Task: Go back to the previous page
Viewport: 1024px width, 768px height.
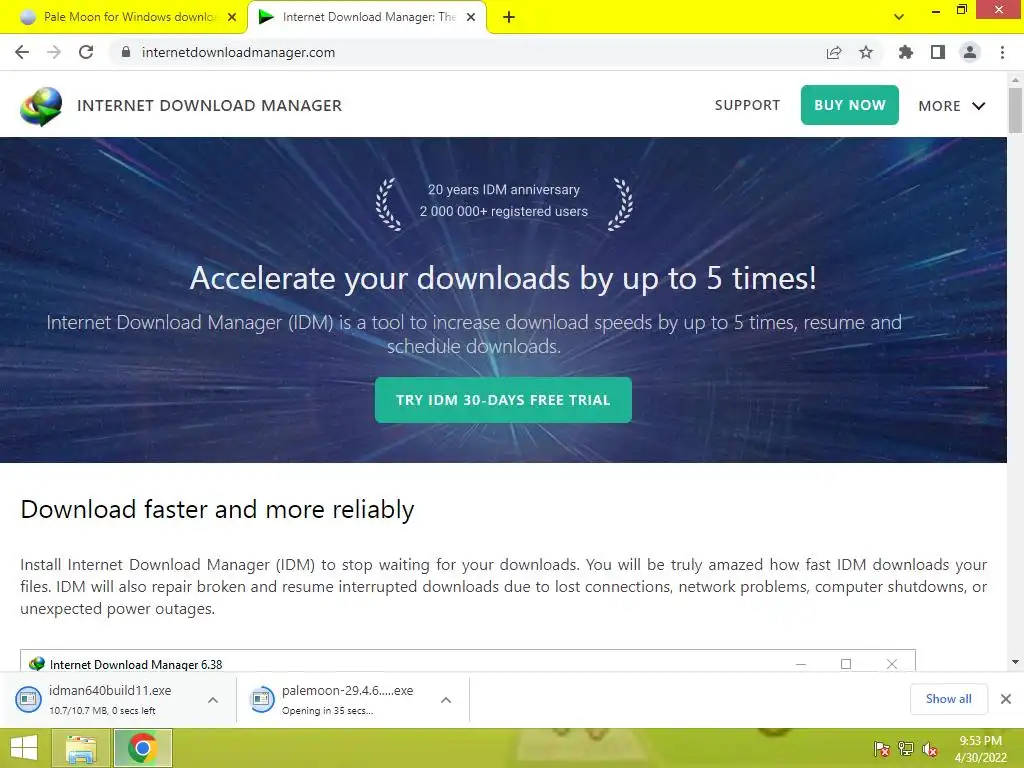Action: click(x=22, y=52)
